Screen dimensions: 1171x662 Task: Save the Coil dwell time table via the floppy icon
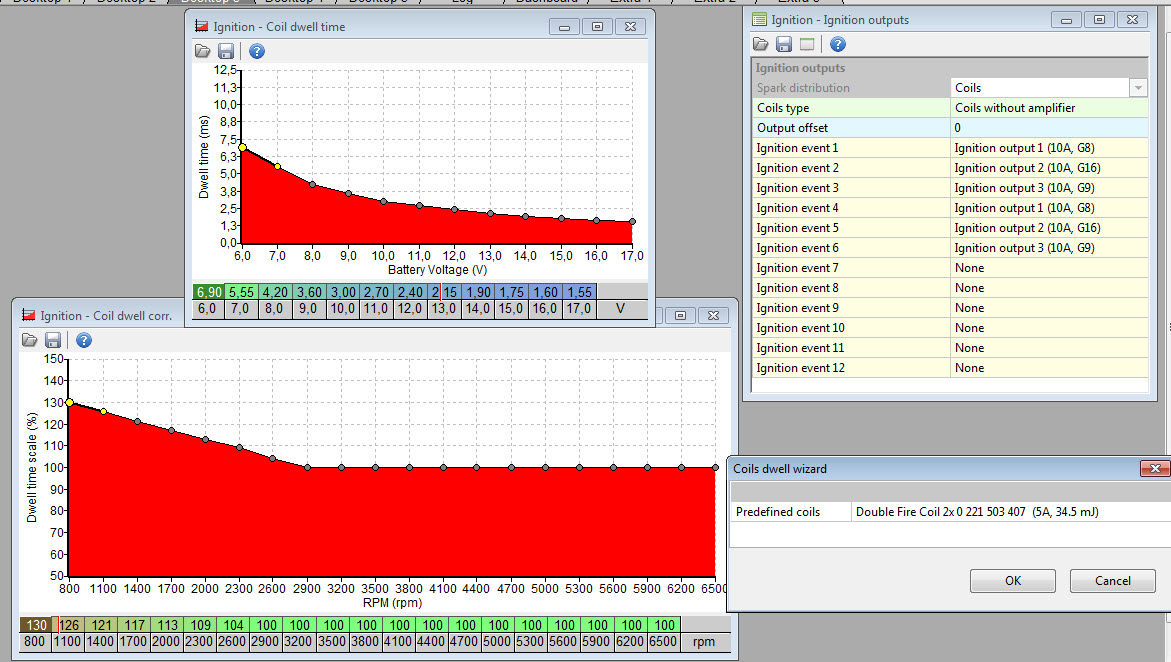[226, 51]
